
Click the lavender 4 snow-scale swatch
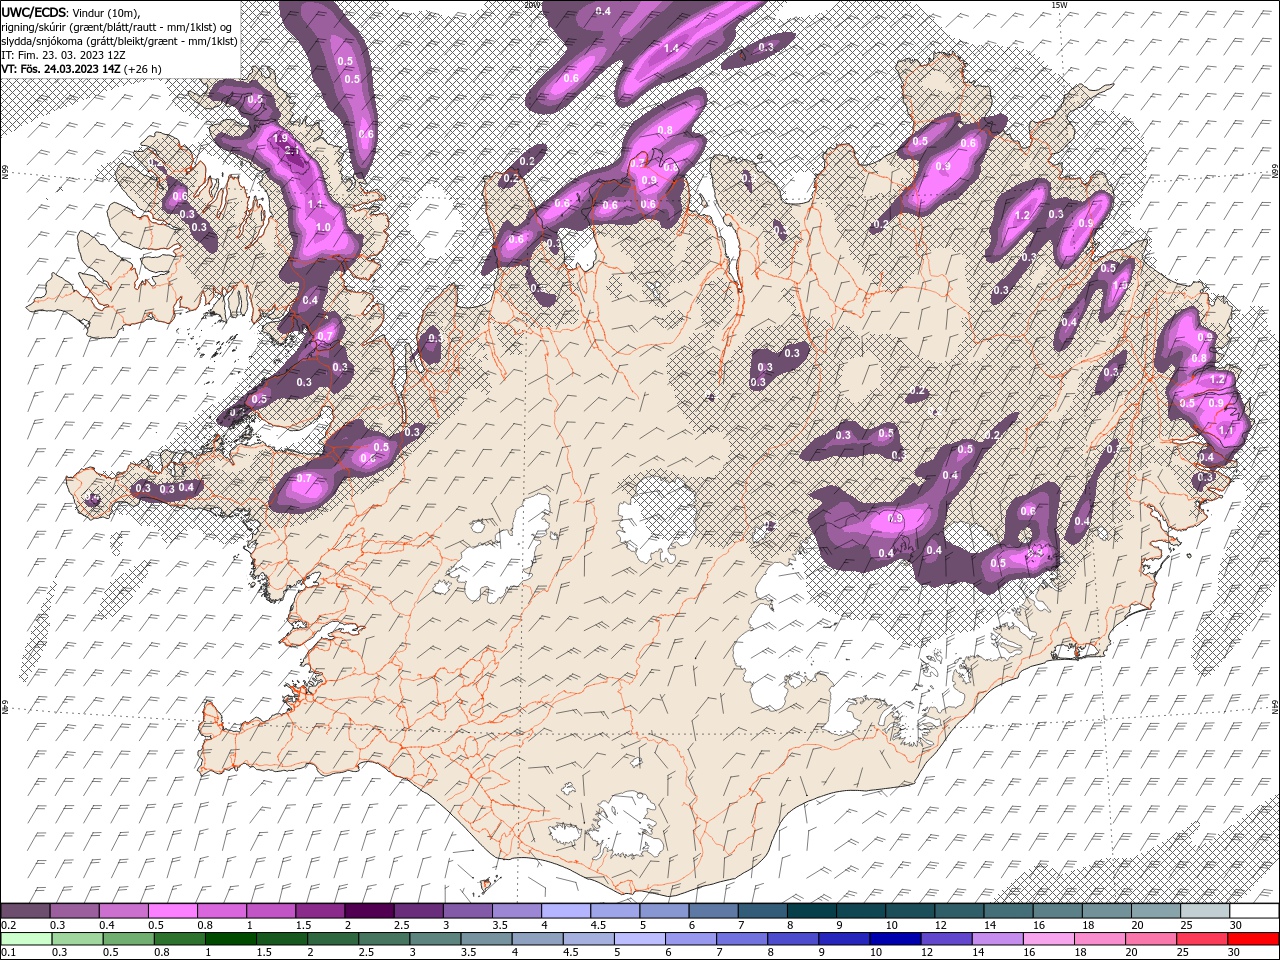coord(566,911)
